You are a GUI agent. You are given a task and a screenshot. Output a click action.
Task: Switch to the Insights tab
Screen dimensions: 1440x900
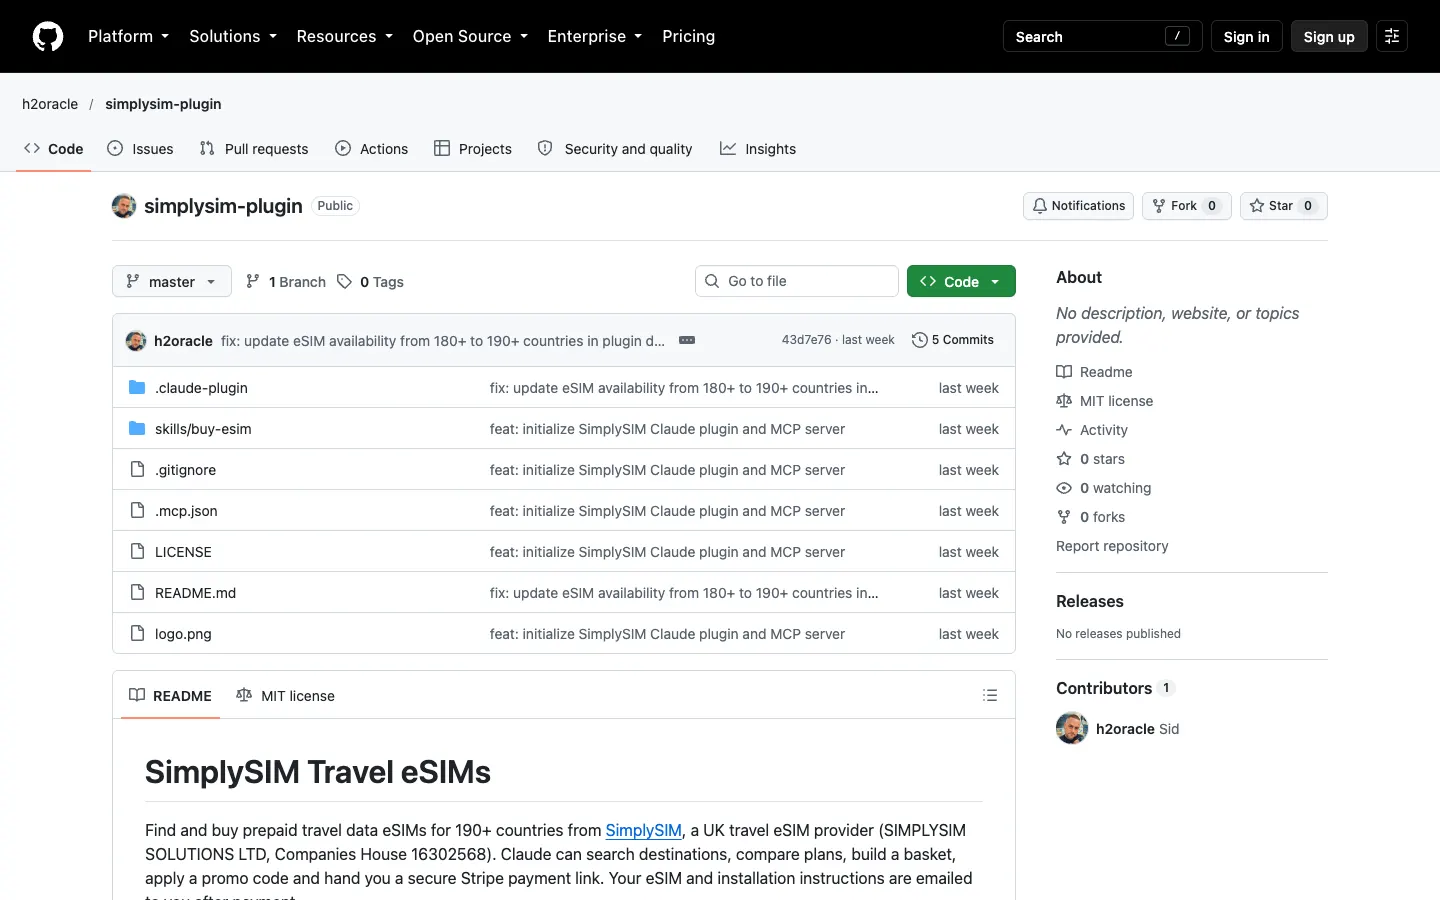pos(758,148)
